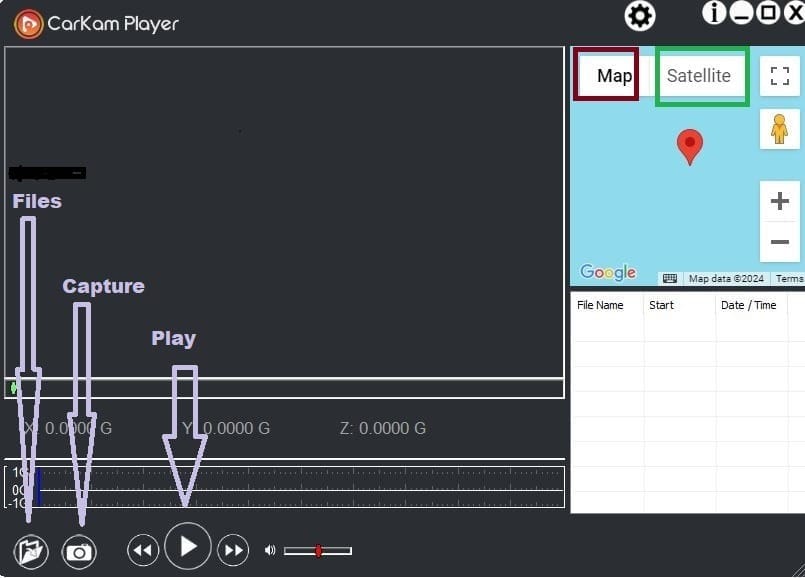Click the Z: 0.0000 G reading
The height and width of the screenshot is (578, 805).
pyautogui.click(x=382, y=428)
